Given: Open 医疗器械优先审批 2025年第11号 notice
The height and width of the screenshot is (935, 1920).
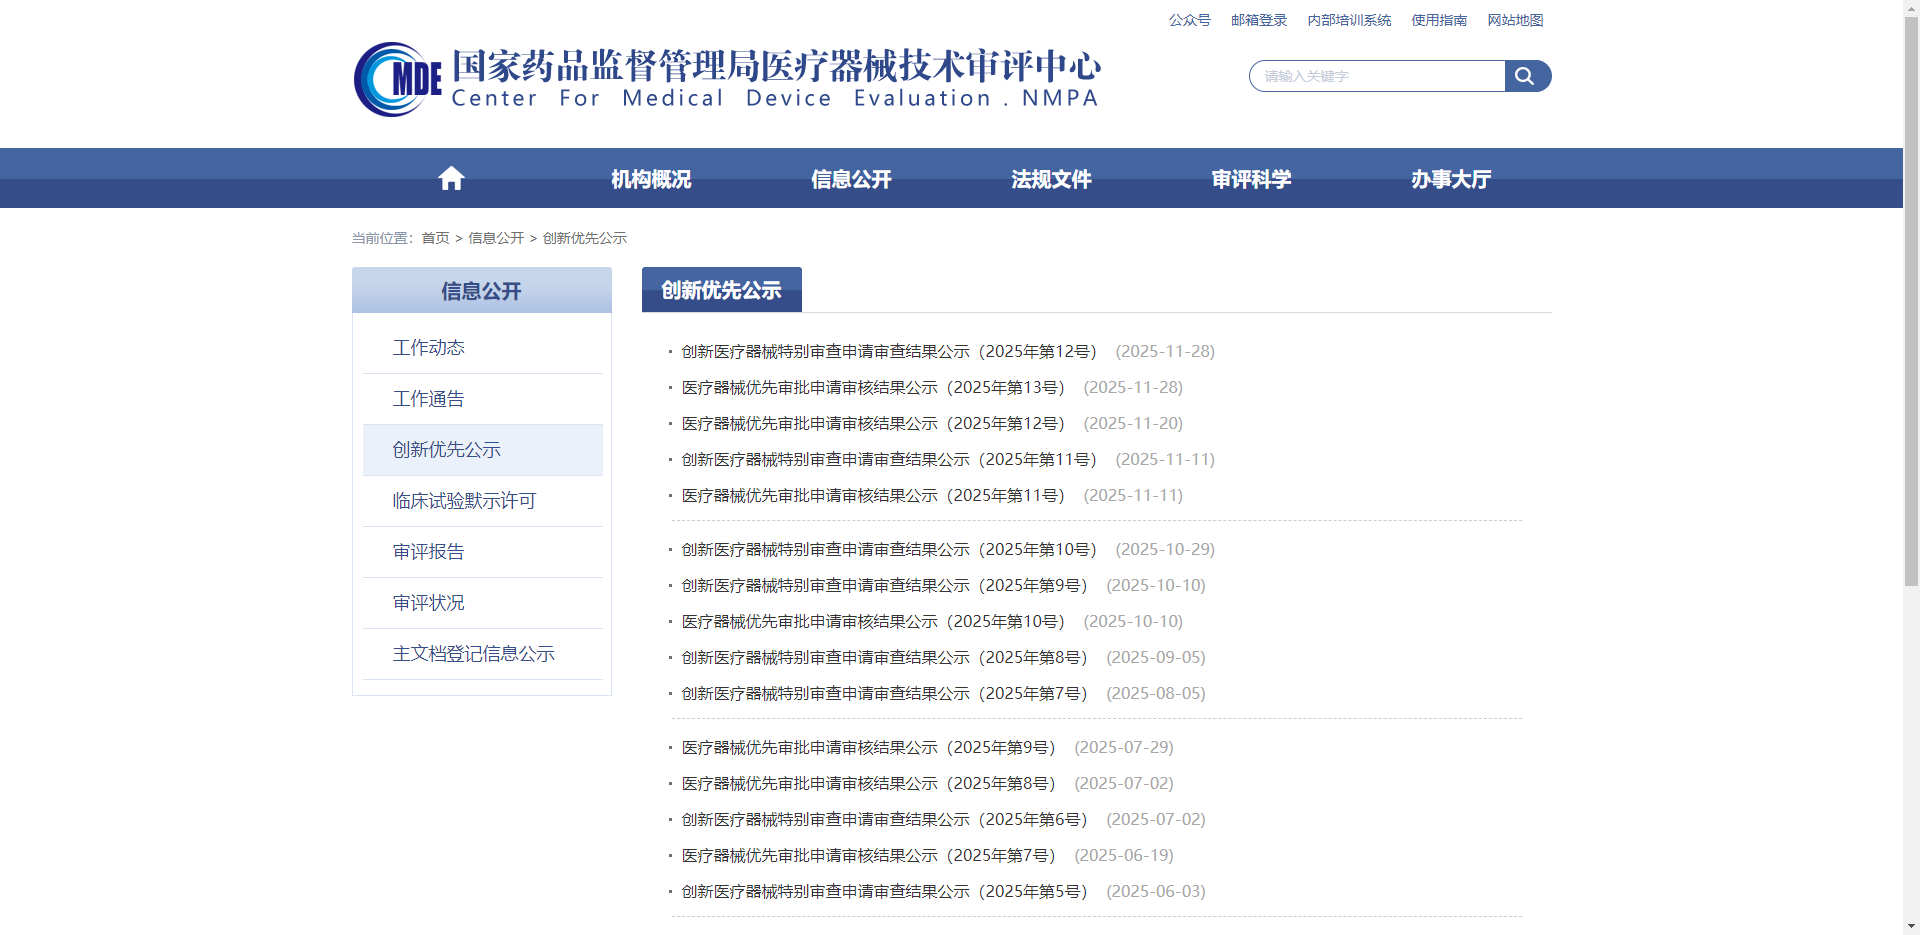Looking at the screenshot, I should pos(873,496).
